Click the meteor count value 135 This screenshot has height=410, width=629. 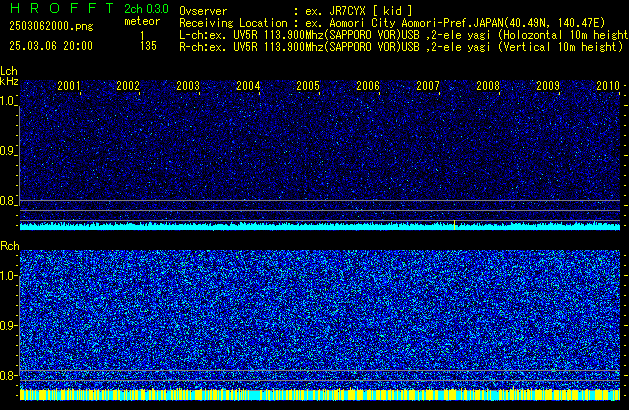click(148, 46)
